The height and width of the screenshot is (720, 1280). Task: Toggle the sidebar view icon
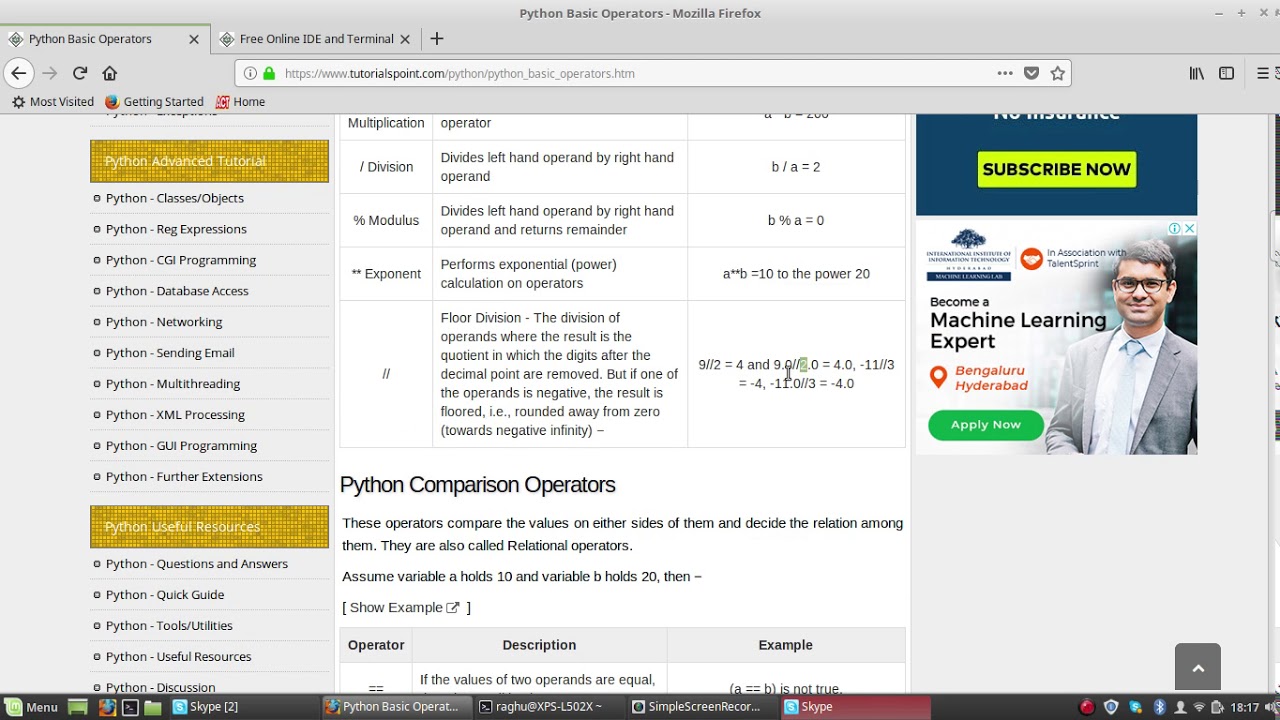(x=1227, y=73)
